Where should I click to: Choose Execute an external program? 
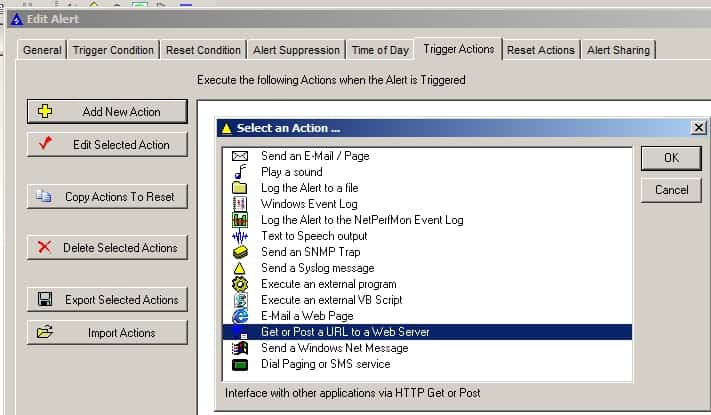click(x=427, y=284)
